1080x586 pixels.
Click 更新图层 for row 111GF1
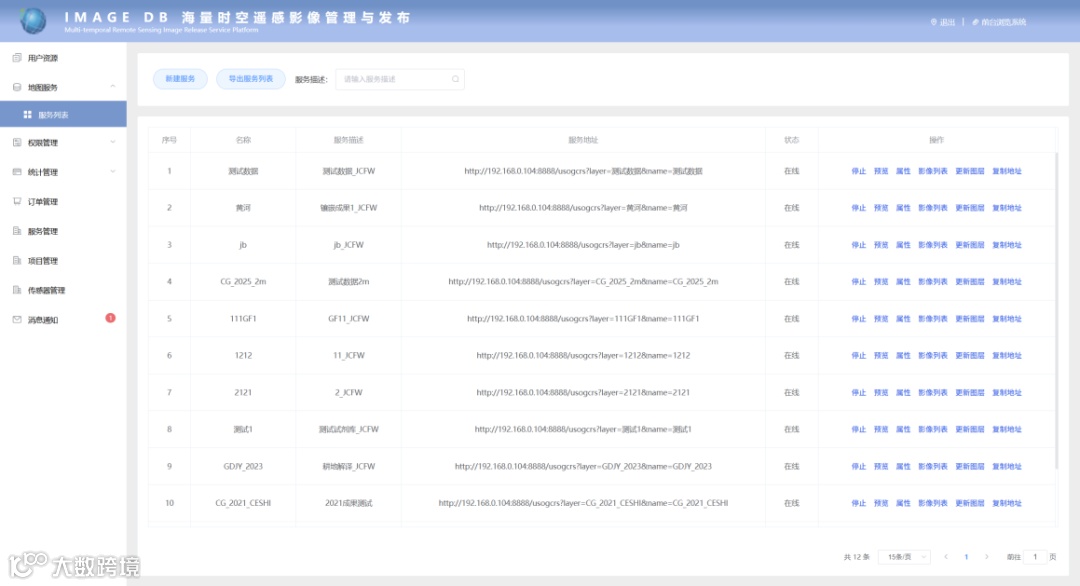coord(970,319)
